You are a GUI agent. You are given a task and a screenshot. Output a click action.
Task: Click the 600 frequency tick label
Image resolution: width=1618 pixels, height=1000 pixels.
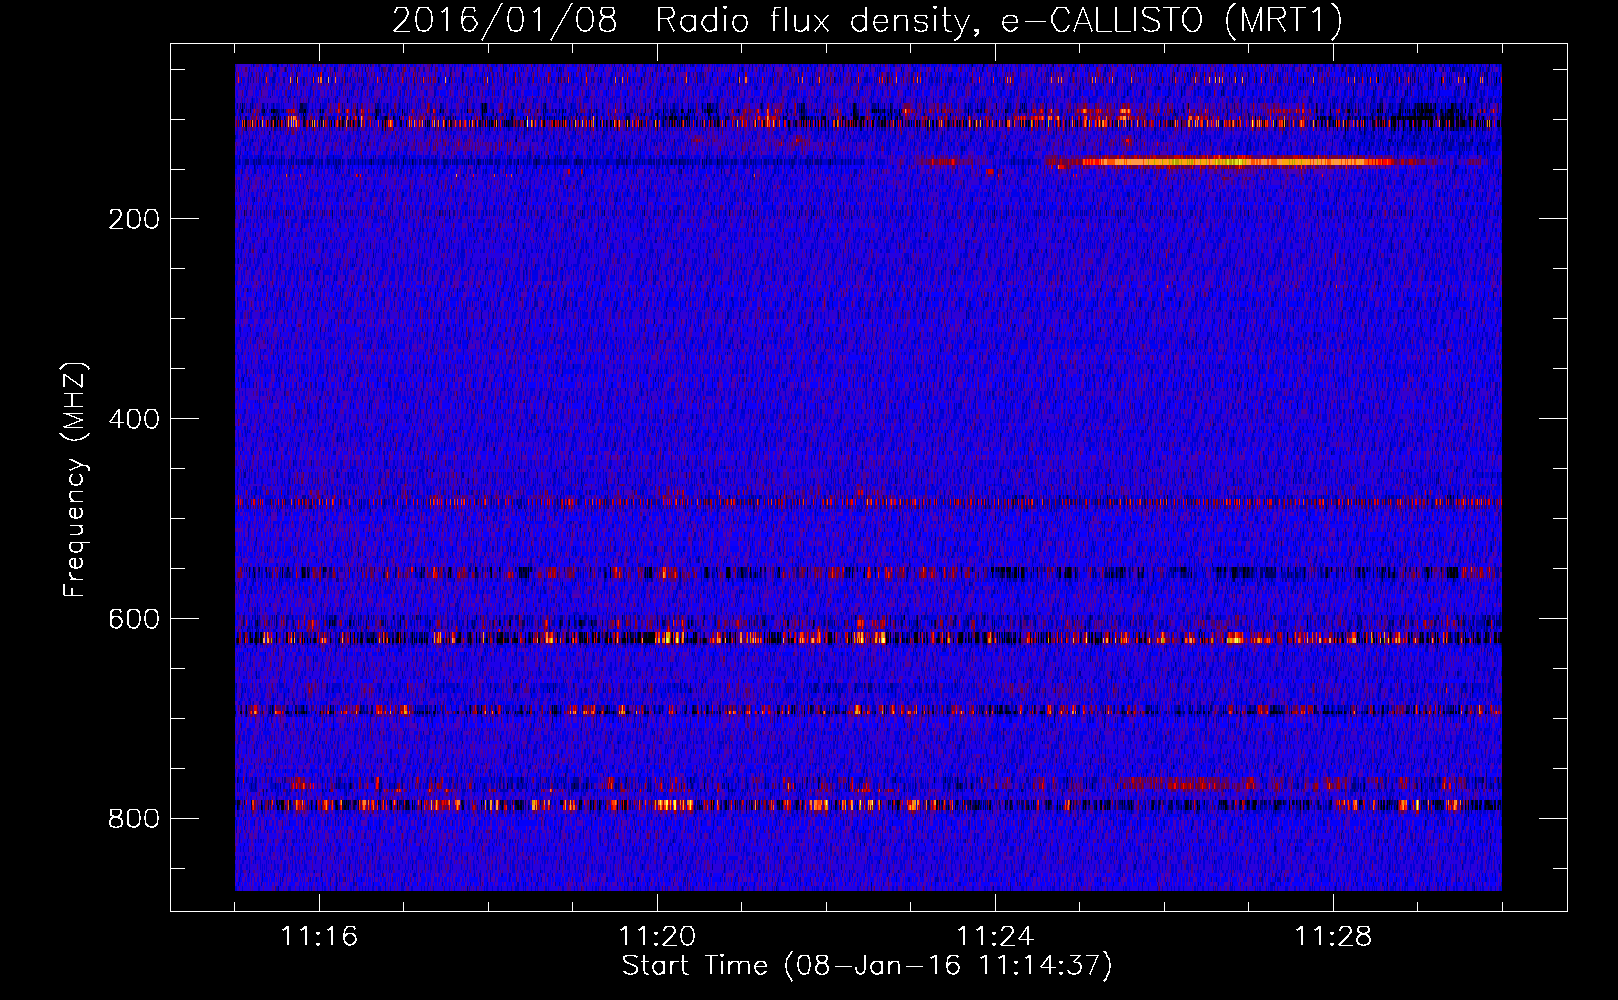134,619
